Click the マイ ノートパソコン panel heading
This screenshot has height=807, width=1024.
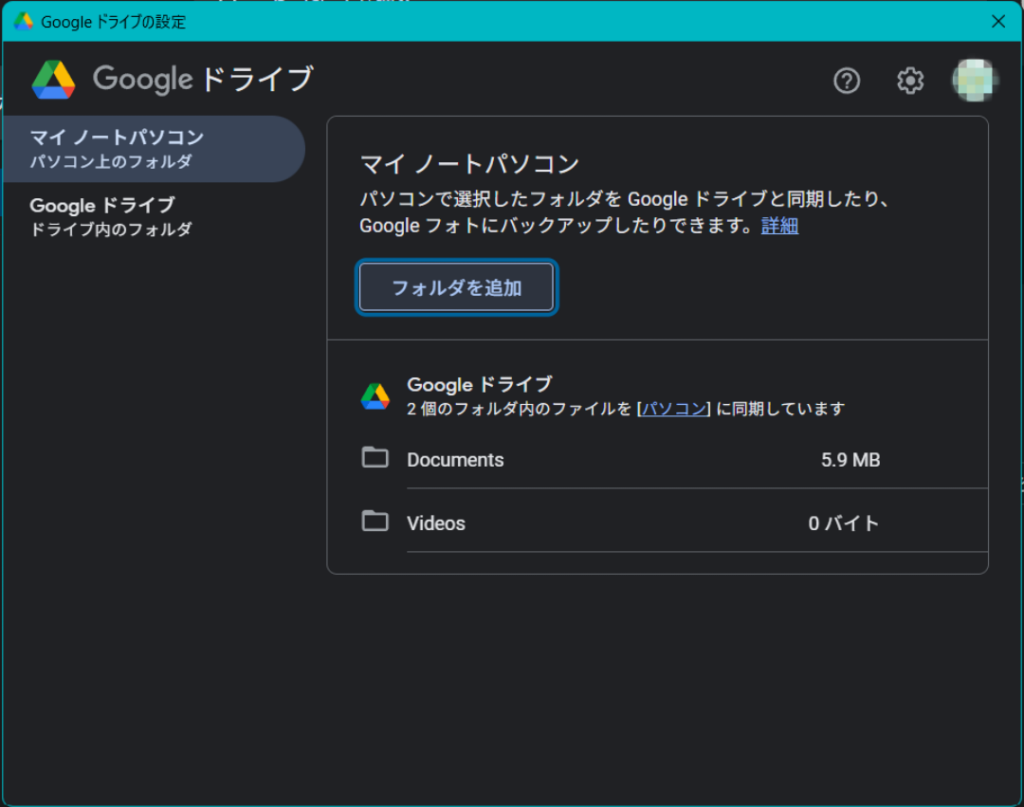click(470, 164)
